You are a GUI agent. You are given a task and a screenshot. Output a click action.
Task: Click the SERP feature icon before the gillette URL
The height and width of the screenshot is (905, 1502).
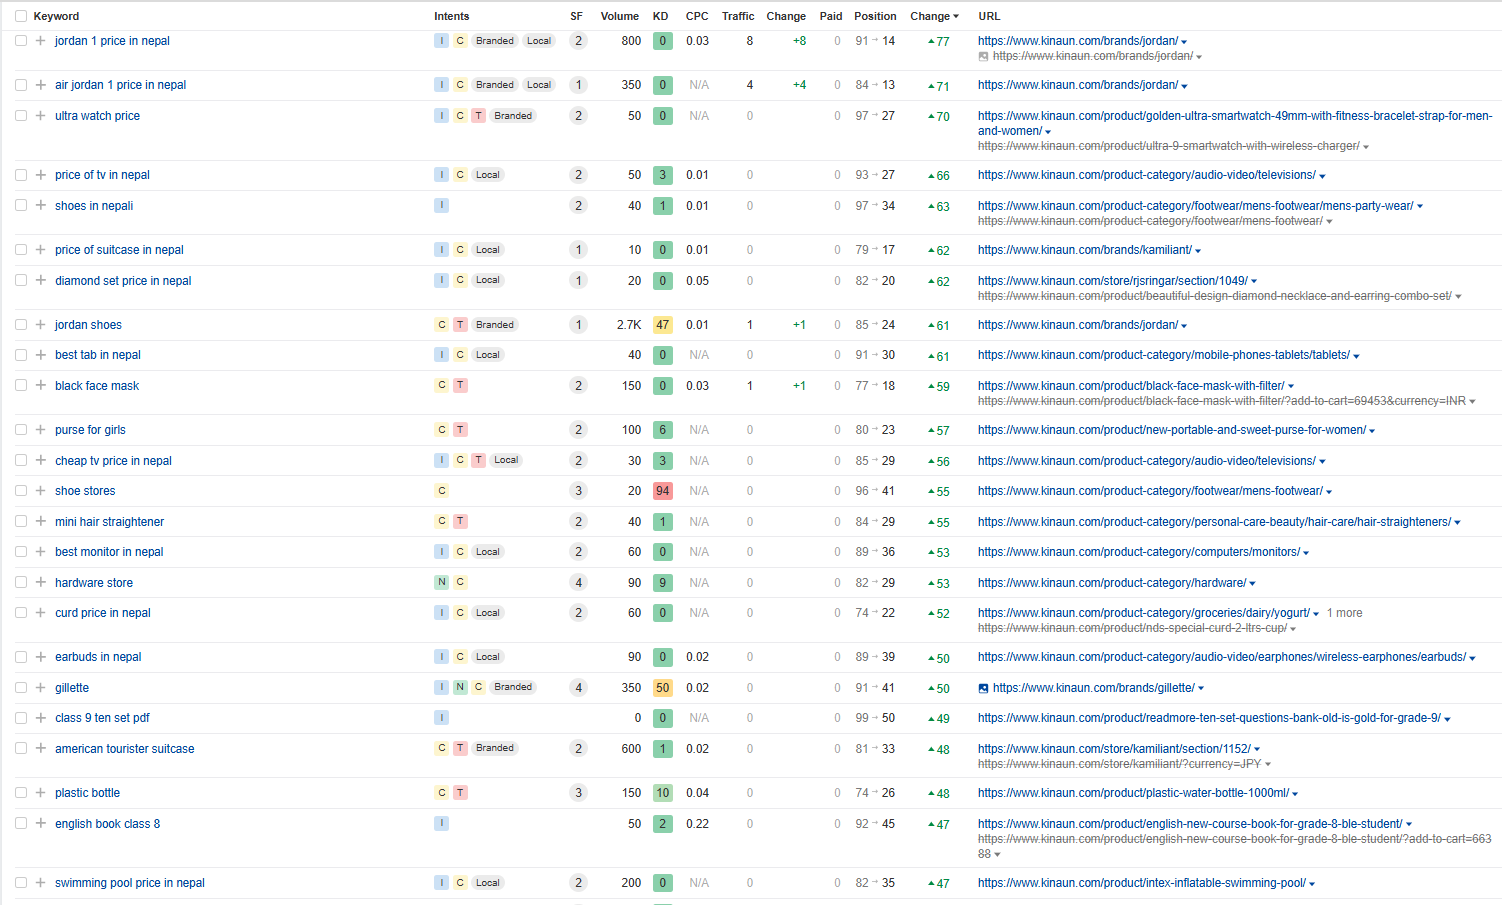[983, 688]
